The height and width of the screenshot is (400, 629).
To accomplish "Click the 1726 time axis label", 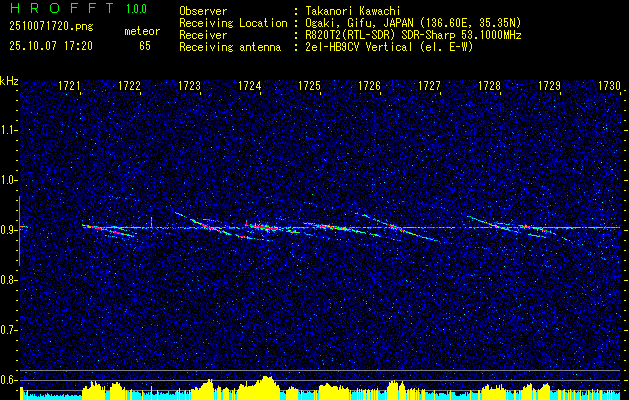I will coord(369,86).
